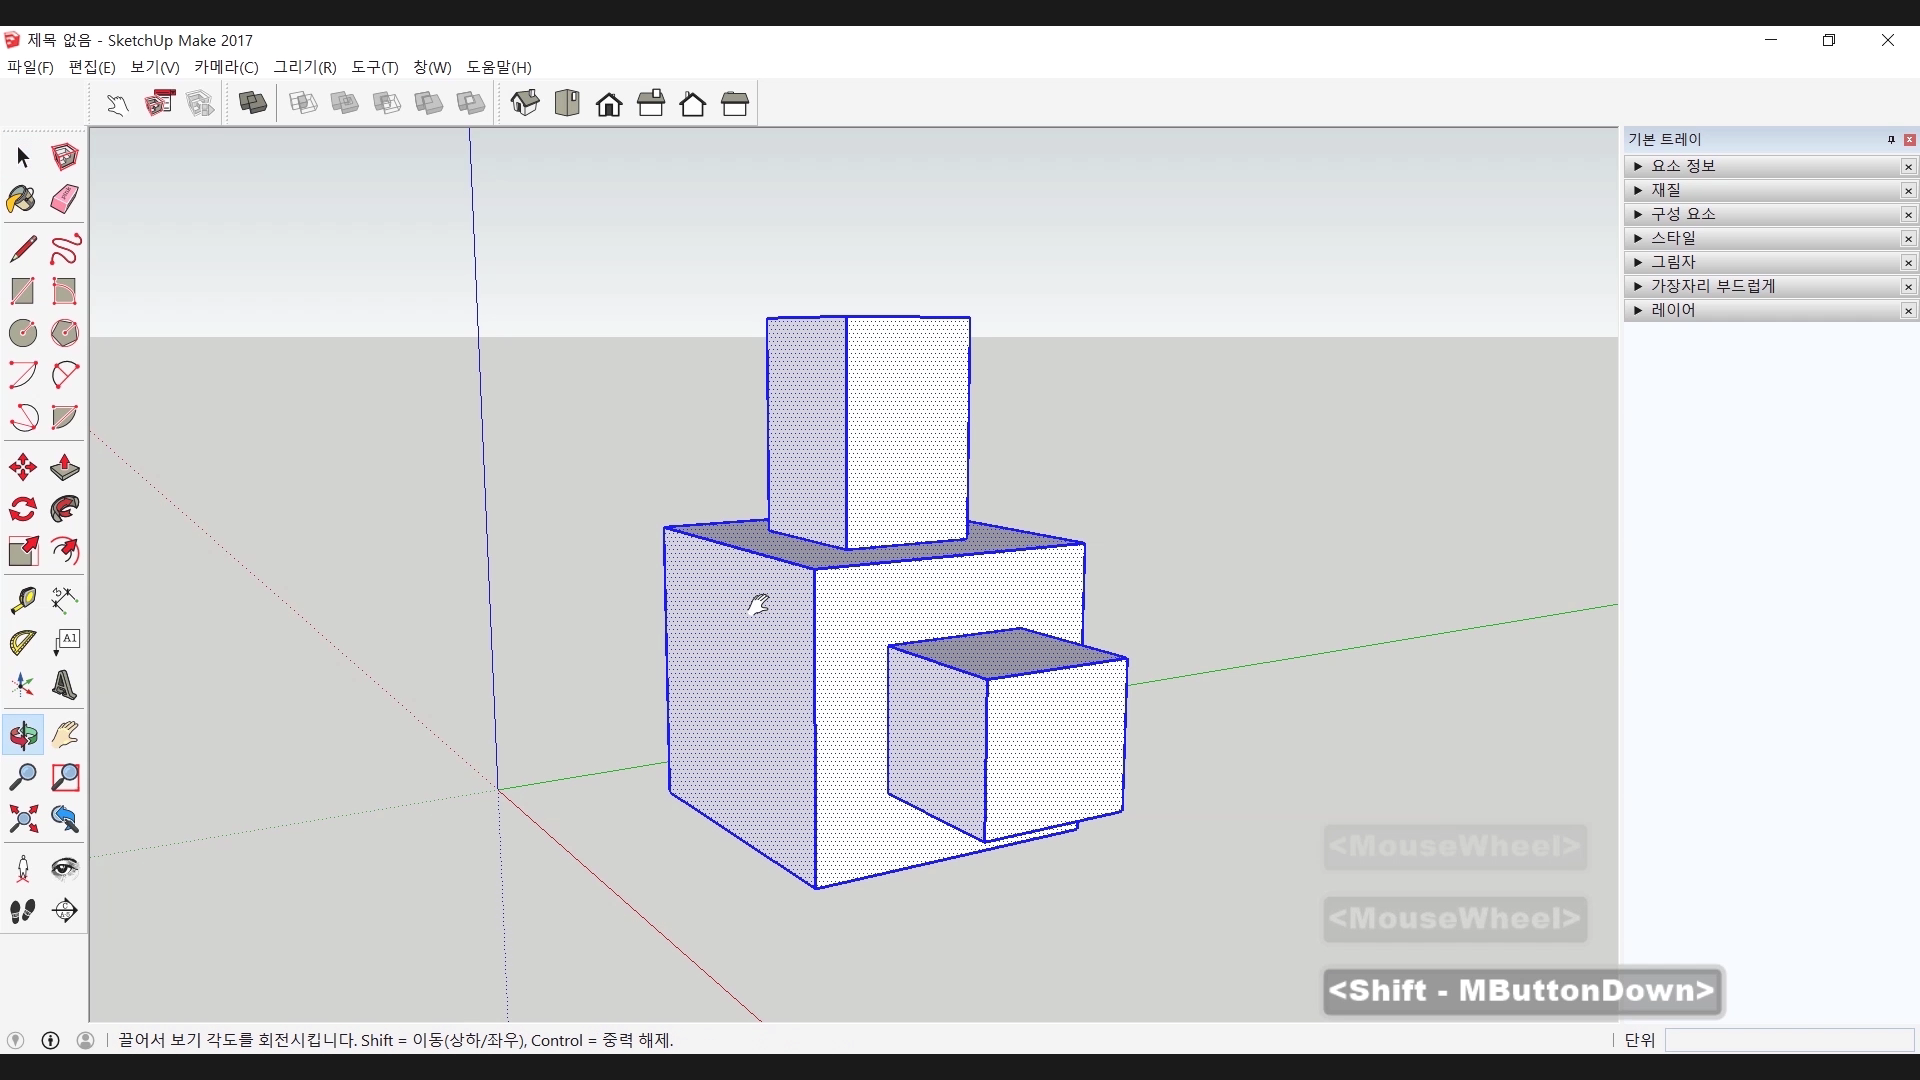
Task: Select the Rotate tool
Action: point(22,510)
